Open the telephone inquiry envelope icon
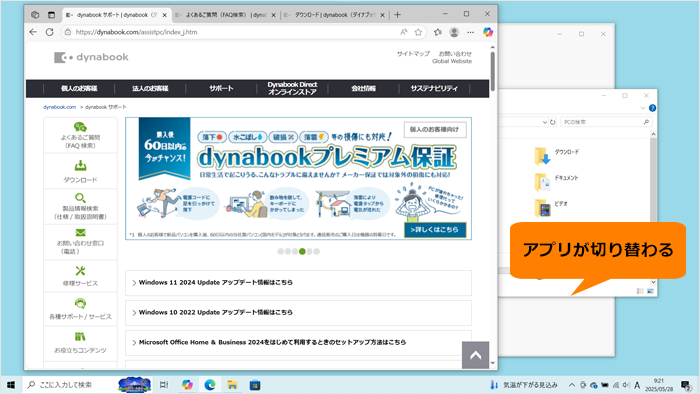Screen dimensions: 700x394 coord(80,232)
